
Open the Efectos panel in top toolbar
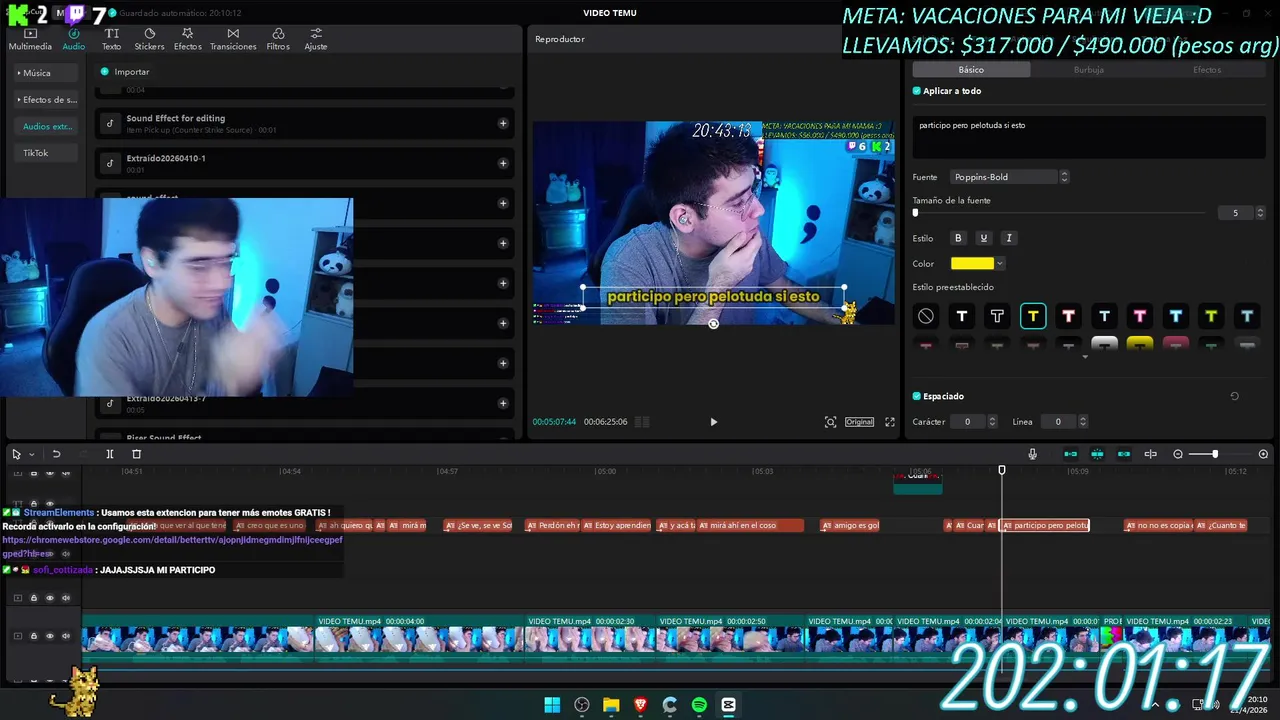[x=187, y=39]
